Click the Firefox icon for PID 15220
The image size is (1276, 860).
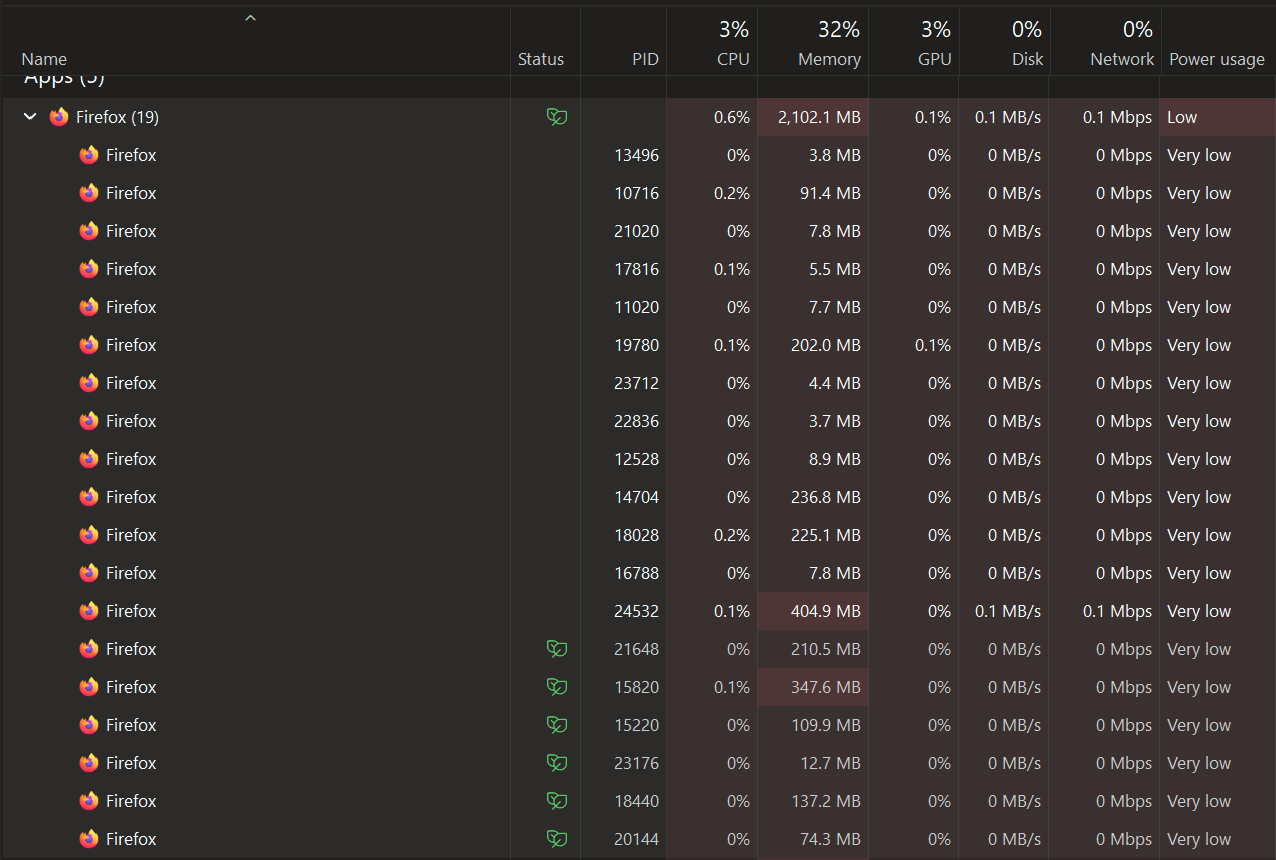(x=89, y=725)
